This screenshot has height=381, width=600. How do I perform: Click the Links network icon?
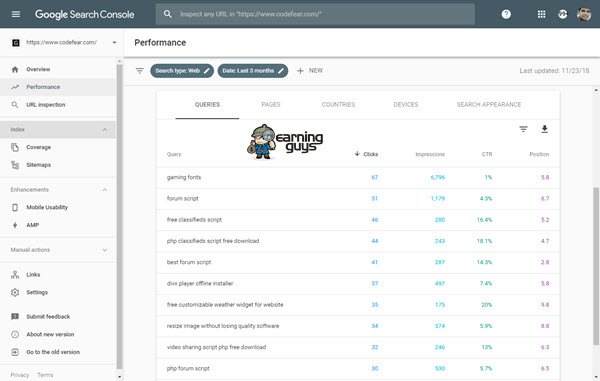[x=15, y=275]
